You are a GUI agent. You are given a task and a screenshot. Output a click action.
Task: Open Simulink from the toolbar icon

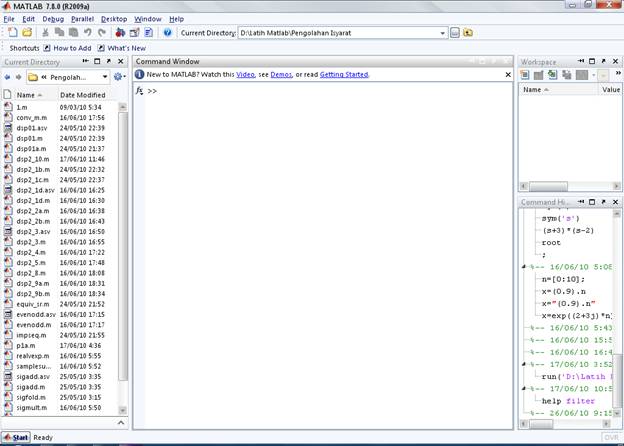coord(120,32)
